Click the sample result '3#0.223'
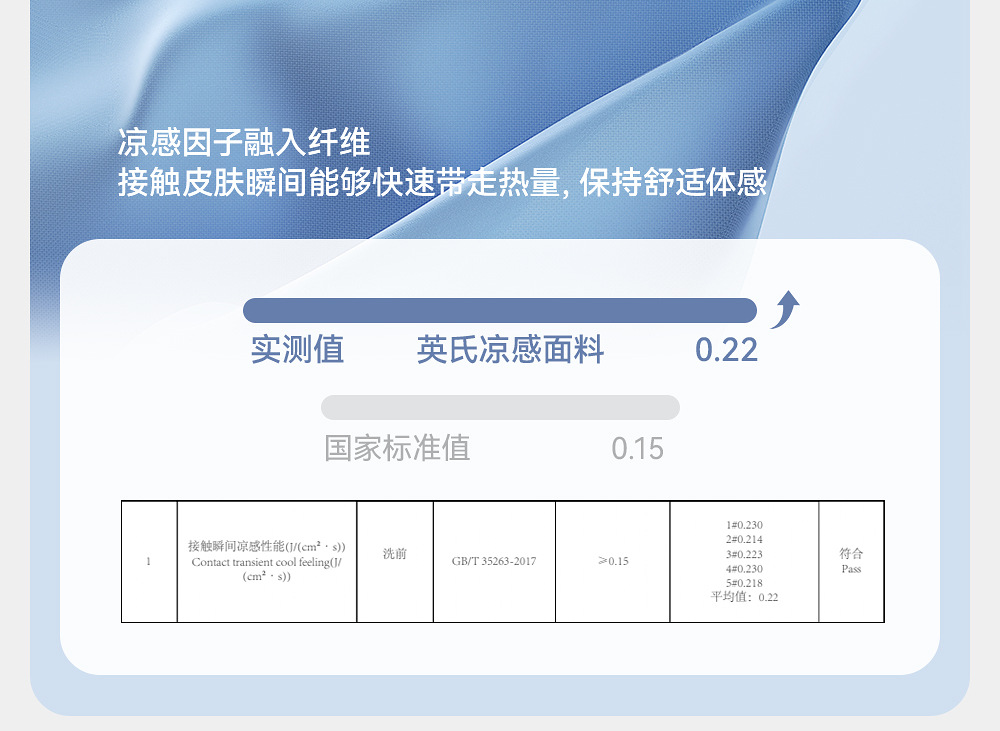This screenshot has height=731, width=1000. coord(744,554)
